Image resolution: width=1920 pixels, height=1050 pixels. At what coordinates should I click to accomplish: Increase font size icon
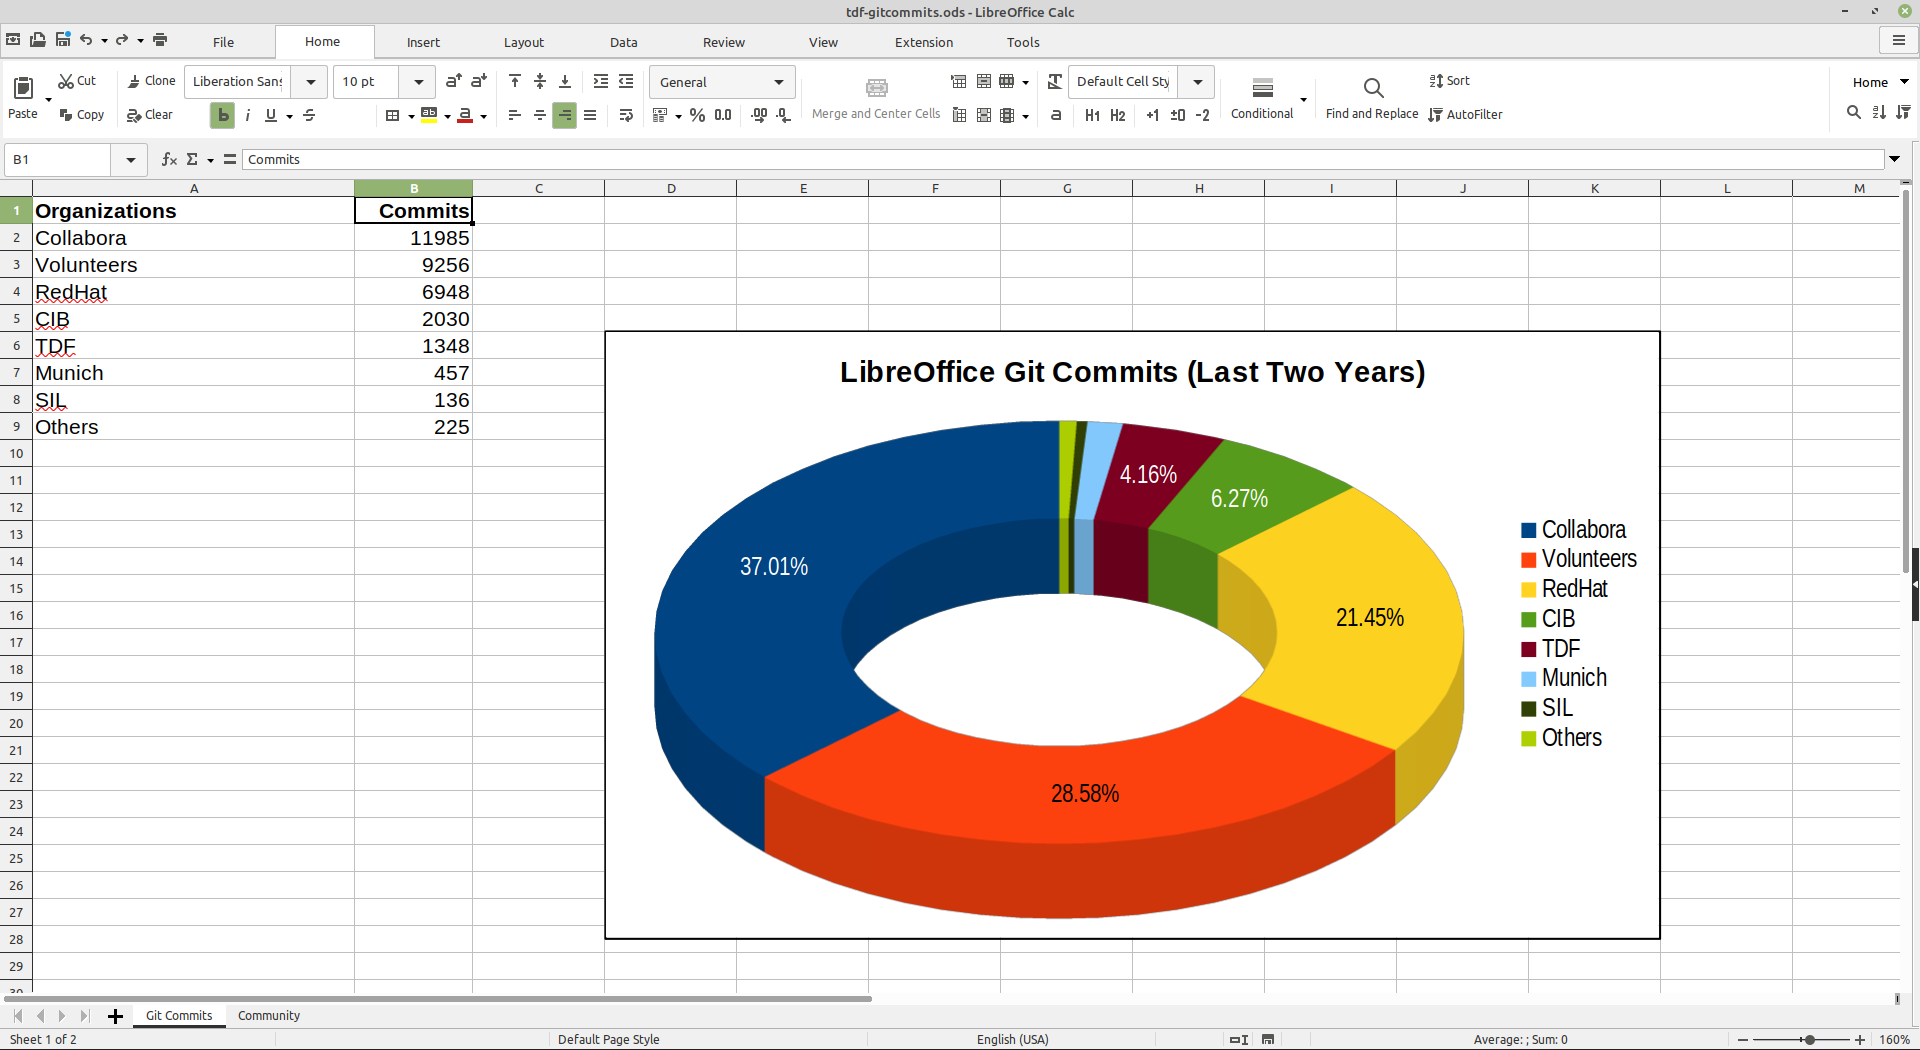(x=454, y=81)
